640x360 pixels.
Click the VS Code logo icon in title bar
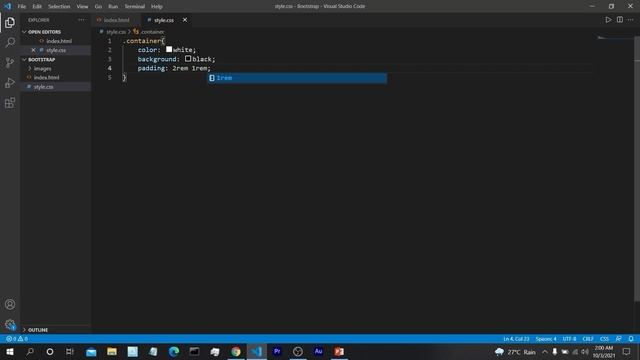coord(7,6)
